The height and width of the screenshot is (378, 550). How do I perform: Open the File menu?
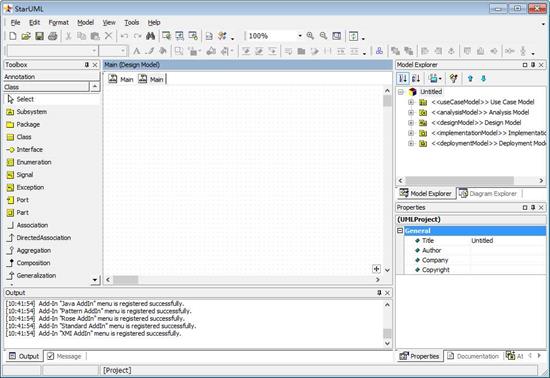(x=15, y=22)
